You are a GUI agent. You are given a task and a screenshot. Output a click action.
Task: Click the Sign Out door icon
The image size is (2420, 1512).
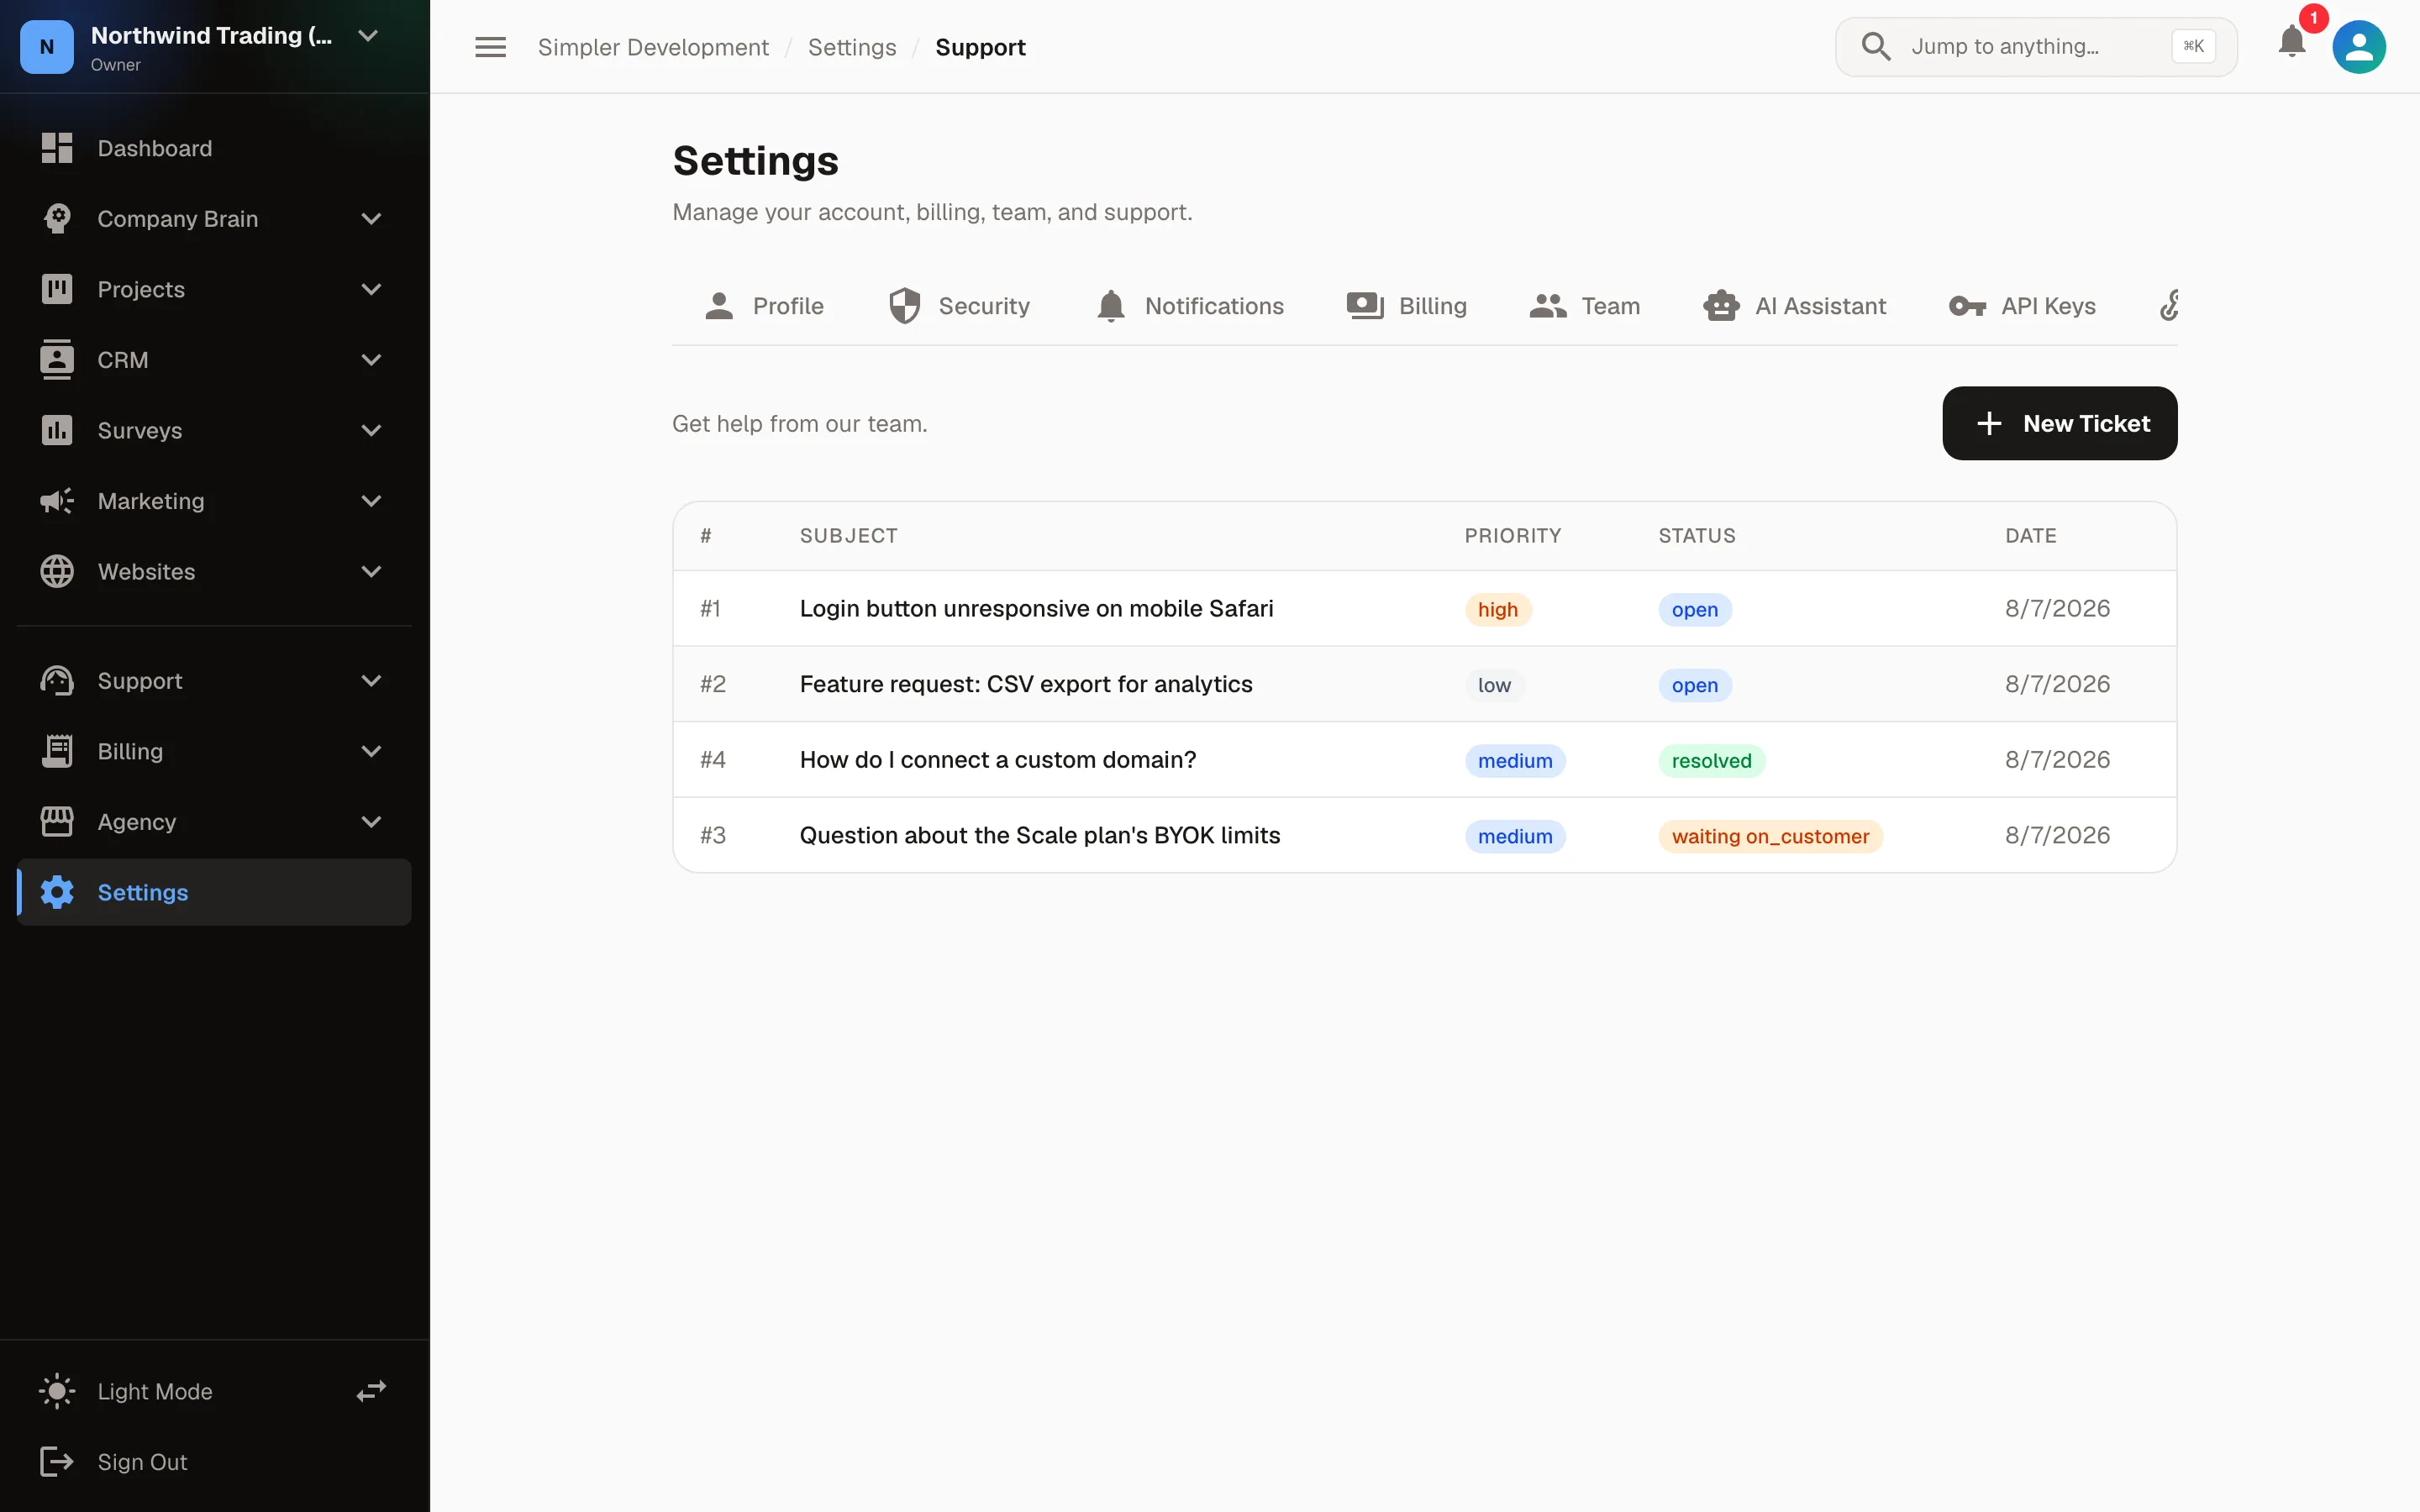[57, 1461]
